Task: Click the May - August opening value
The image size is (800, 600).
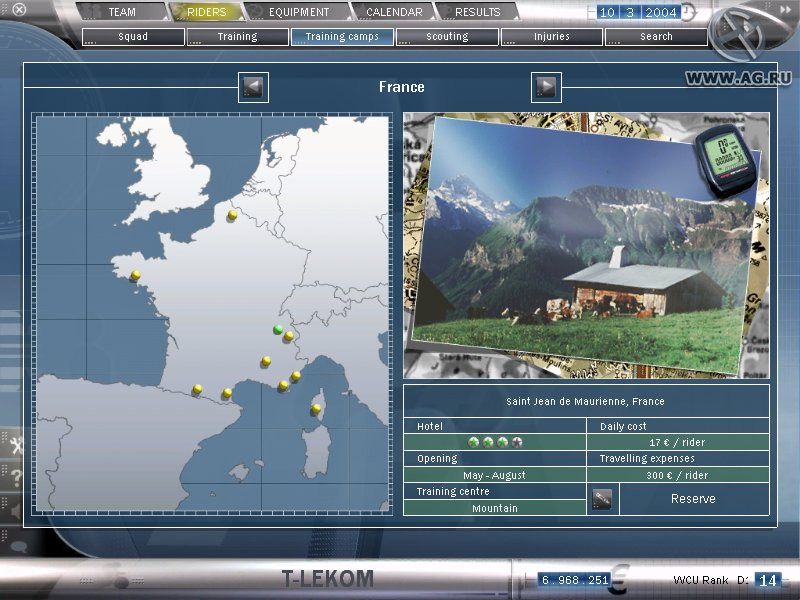Action: [494, 476]
